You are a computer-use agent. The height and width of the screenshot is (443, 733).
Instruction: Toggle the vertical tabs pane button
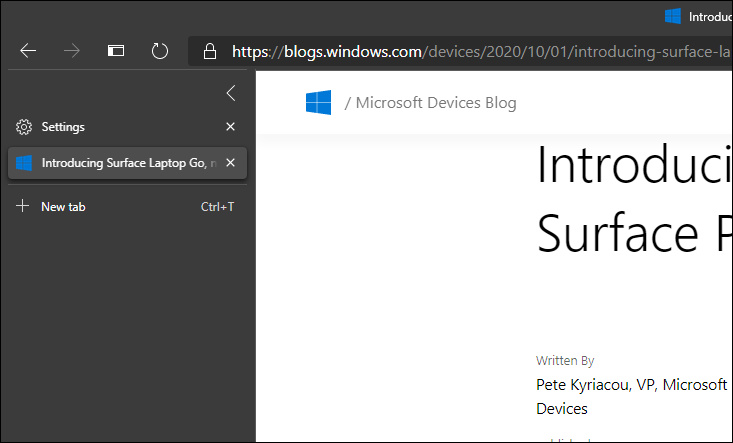tap(116, 50)
